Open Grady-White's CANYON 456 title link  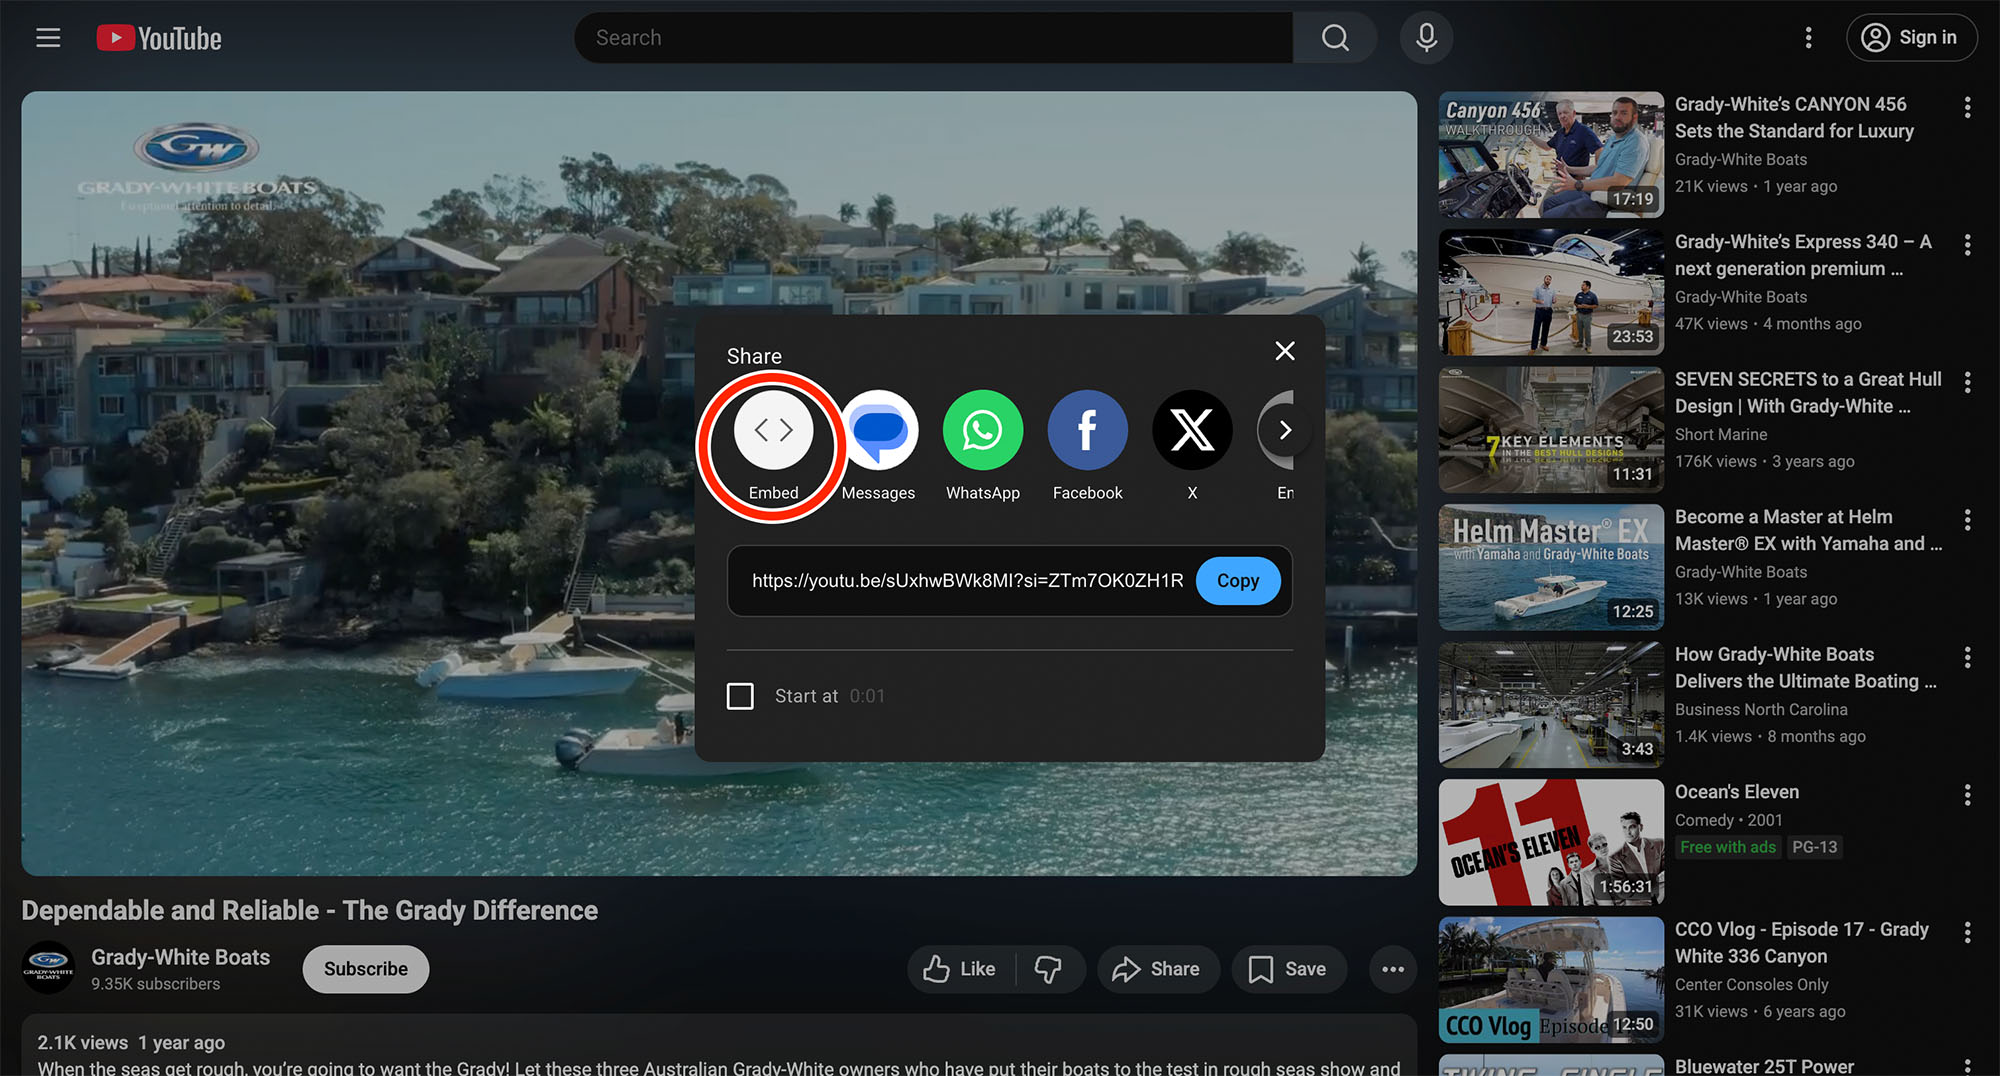coord(1794,117)
